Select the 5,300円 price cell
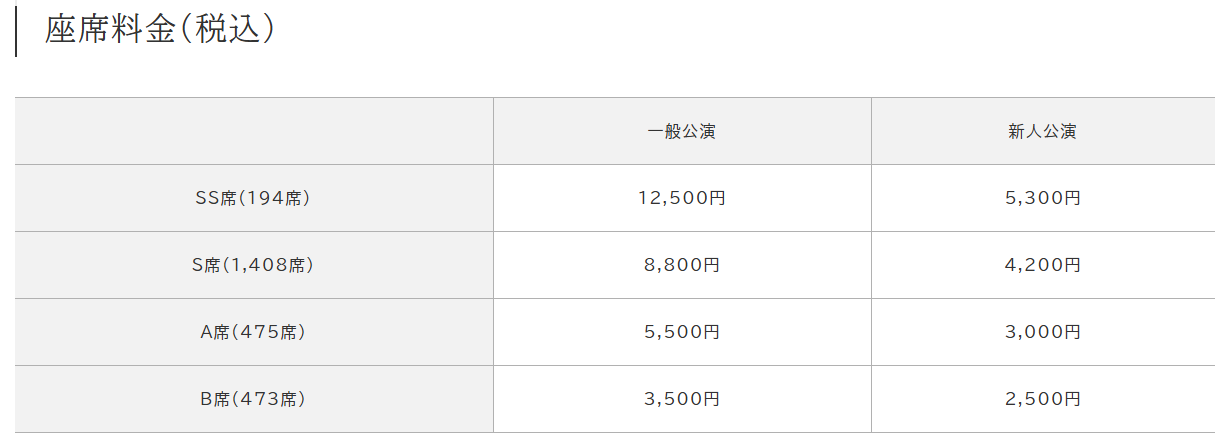This screenshot has height=448, width=1228. 1043,198
